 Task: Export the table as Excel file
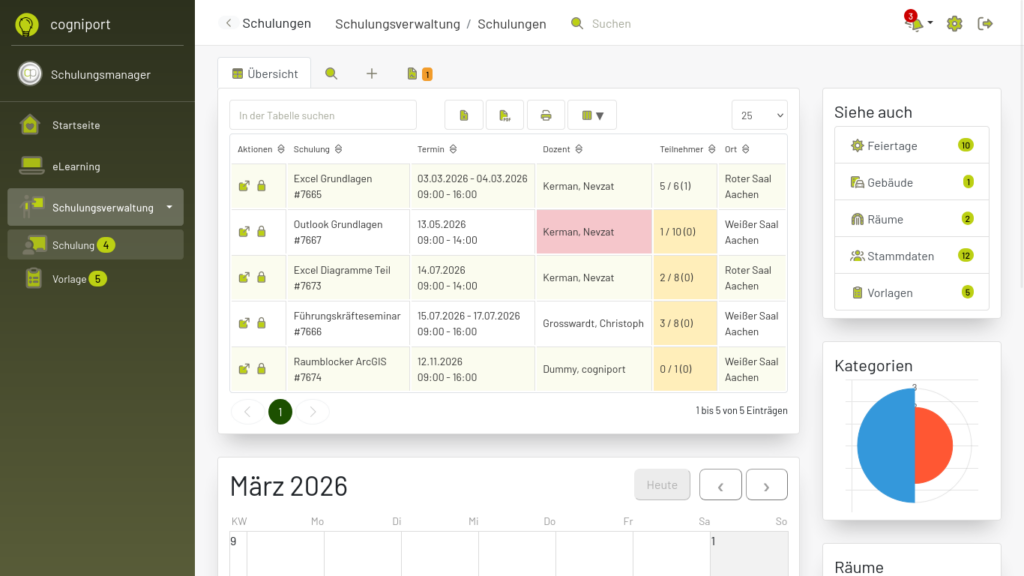(x=464, y=115)
